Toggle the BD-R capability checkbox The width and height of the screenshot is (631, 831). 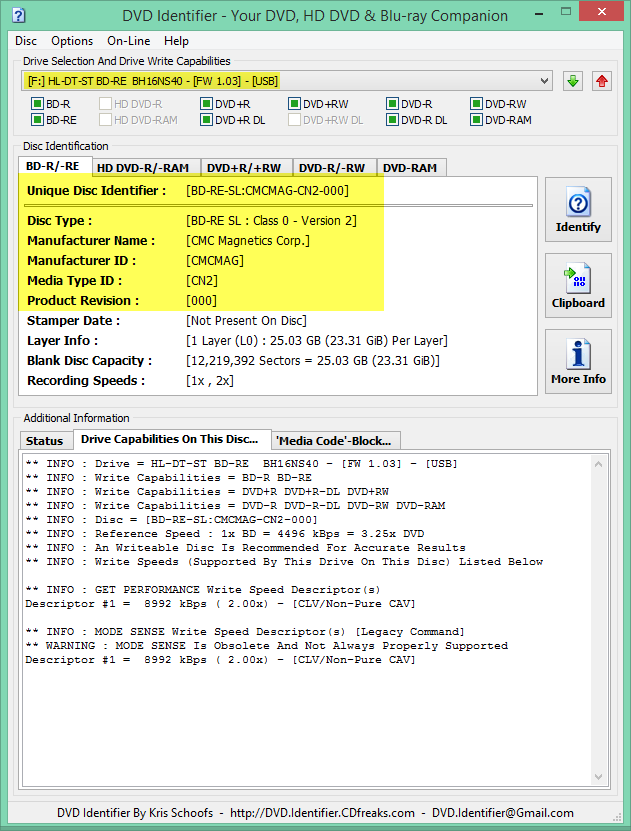[x=37, y=104]
